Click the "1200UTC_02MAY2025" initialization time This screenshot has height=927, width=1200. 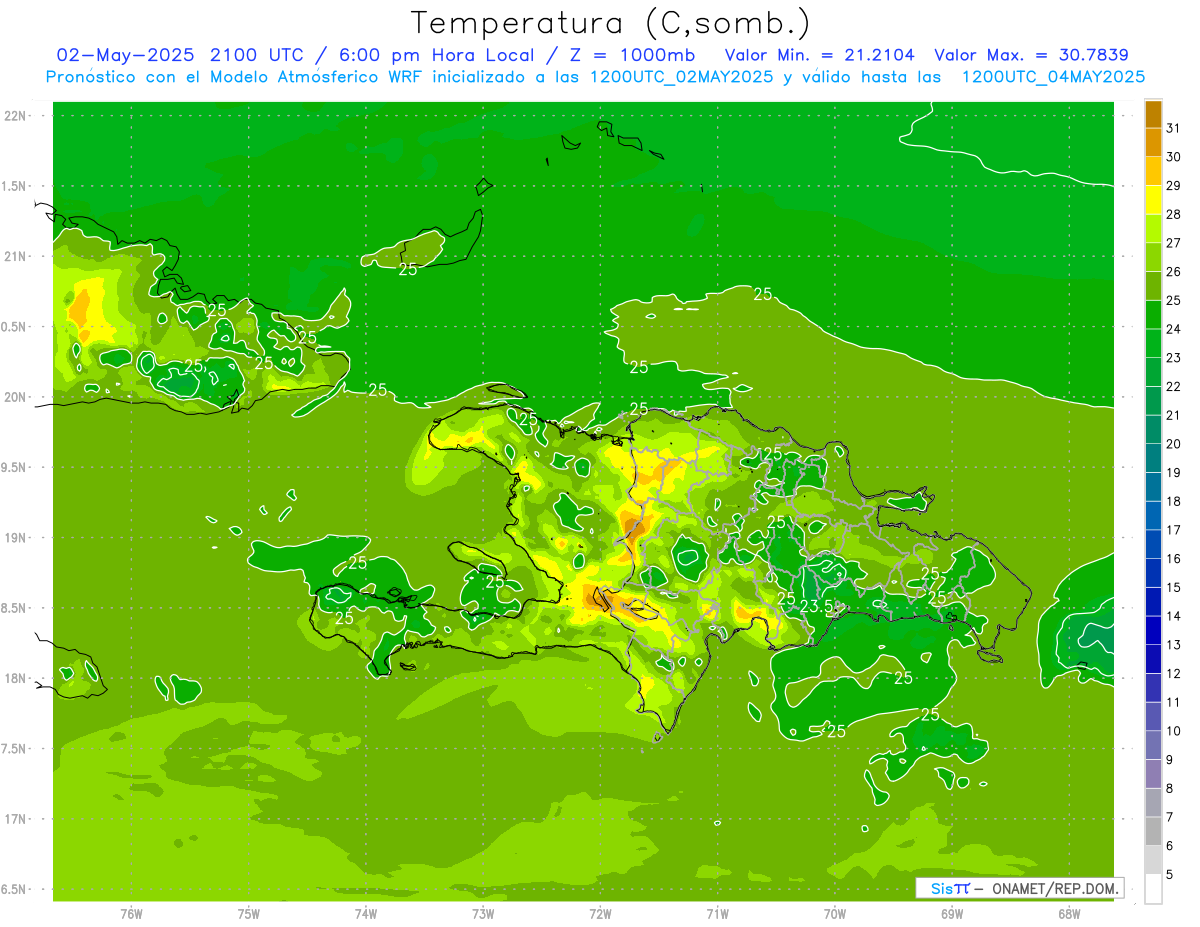681,77
